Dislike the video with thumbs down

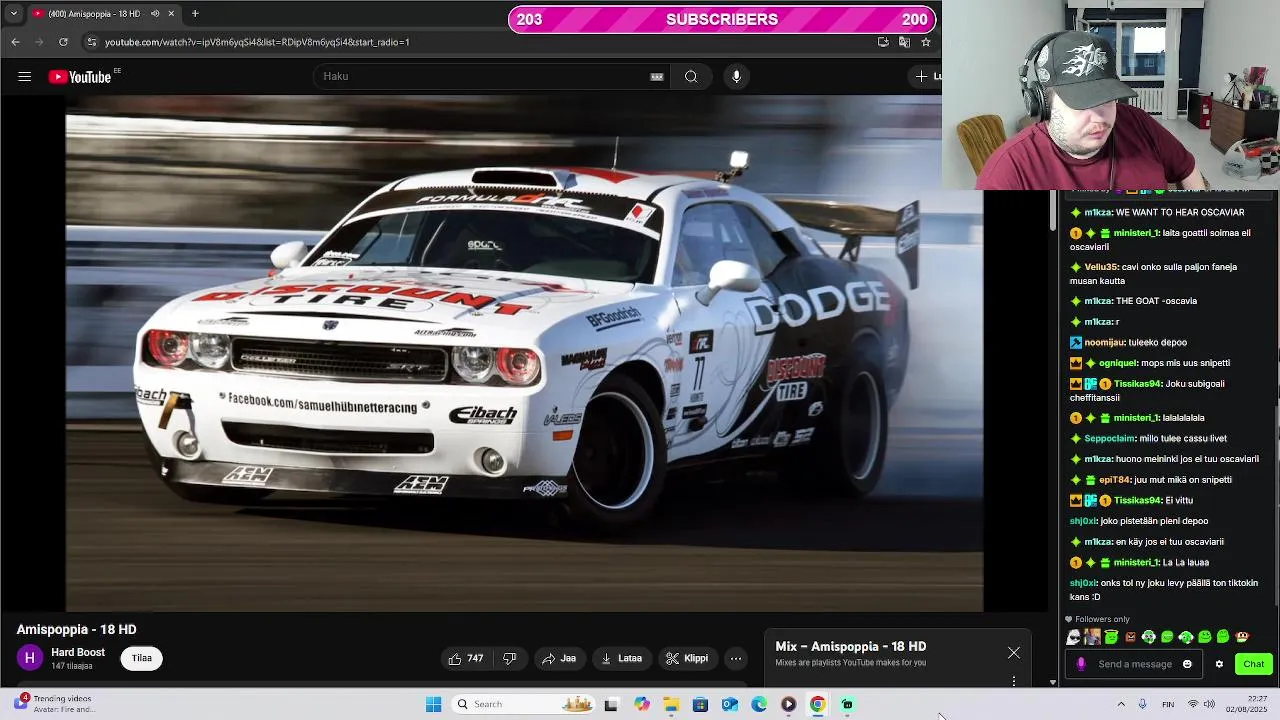point(510,658)
